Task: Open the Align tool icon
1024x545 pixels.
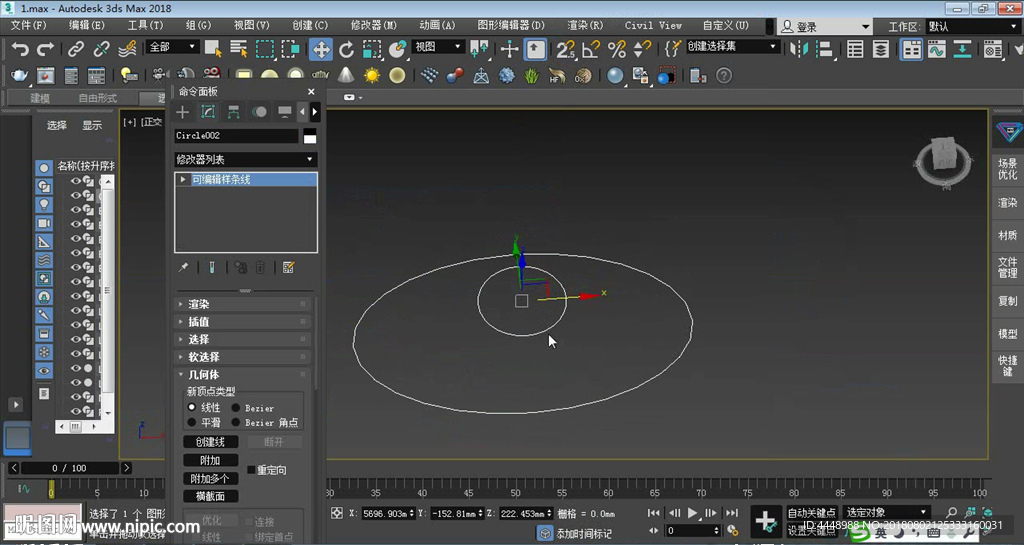Action: (x=825, y=49)
